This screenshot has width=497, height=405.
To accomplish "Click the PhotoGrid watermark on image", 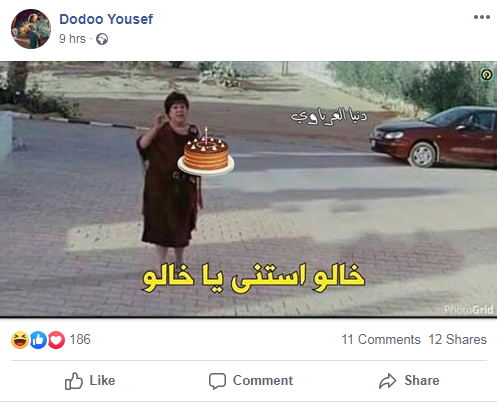I will click(468, 310).
